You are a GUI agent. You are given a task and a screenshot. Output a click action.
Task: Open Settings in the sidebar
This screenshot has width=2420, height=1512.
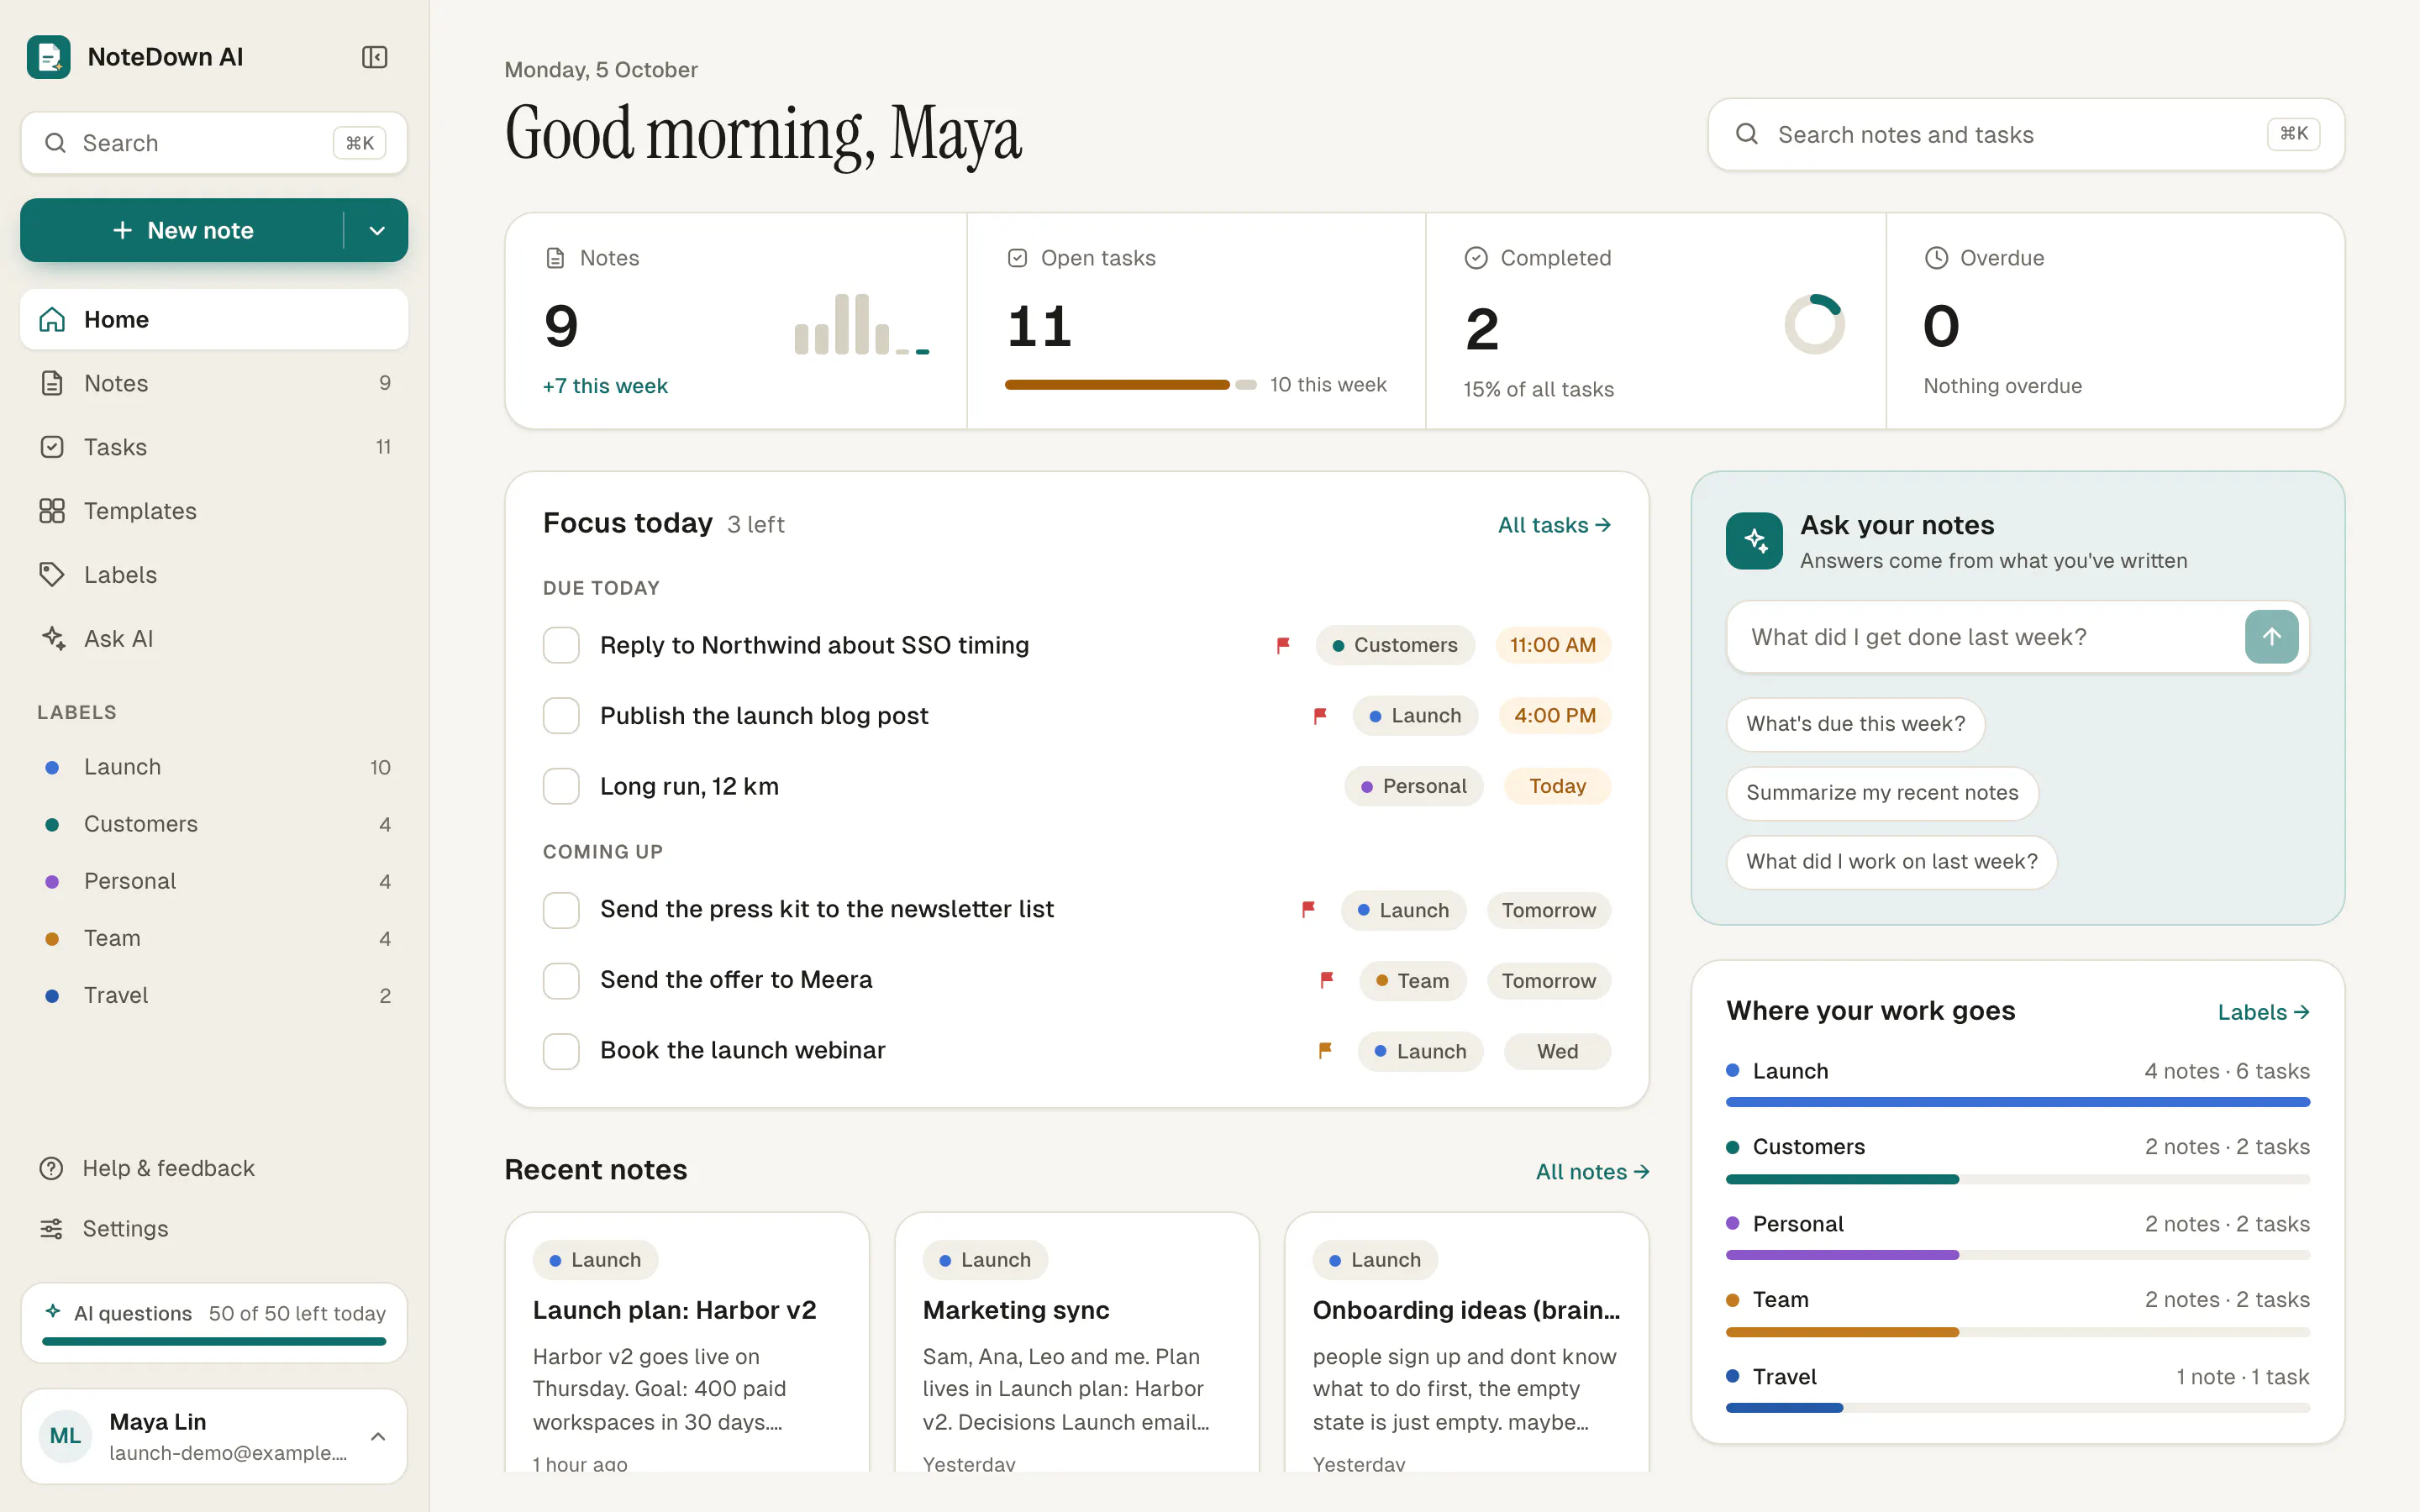(214, 1228)
